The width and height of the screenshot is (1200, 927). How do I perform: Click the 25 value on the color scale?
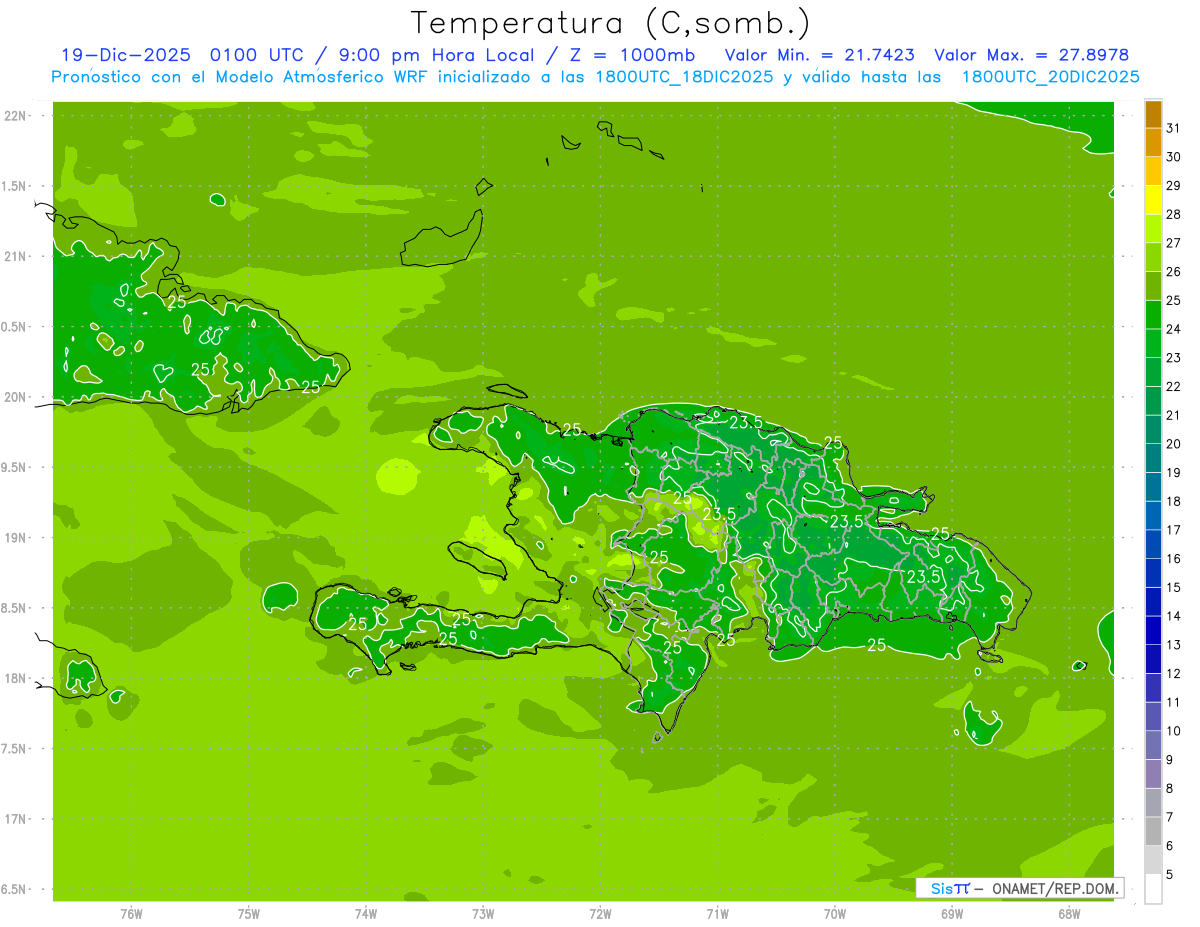pyautogui.click(x=1173, y=300)
